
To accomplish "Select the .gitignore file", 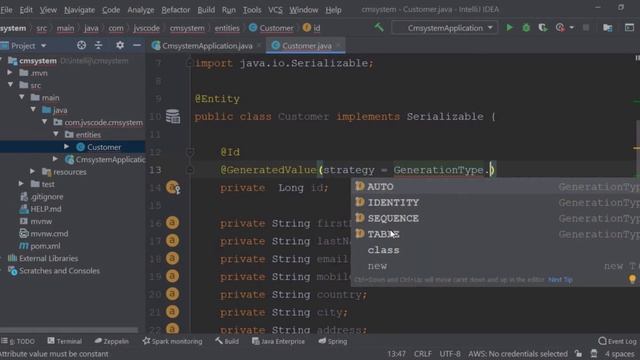I will (41, 196).
